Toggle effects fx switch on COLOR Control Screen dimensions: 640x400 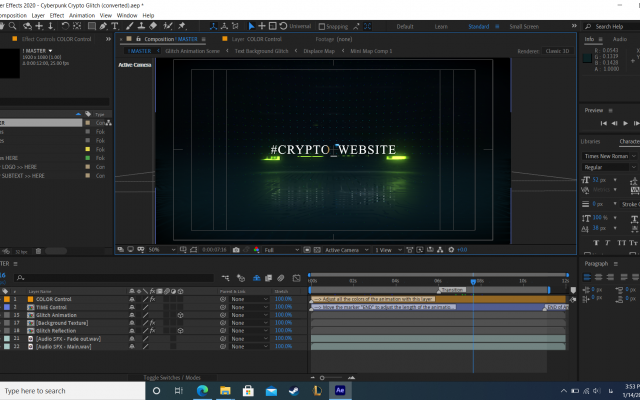tap(152, 299)
